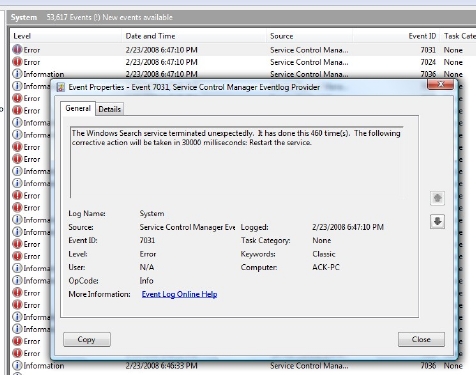Select the Error row with Event ID 7031
The height and width of the screenshot is (375, 476).
point(243,50)
